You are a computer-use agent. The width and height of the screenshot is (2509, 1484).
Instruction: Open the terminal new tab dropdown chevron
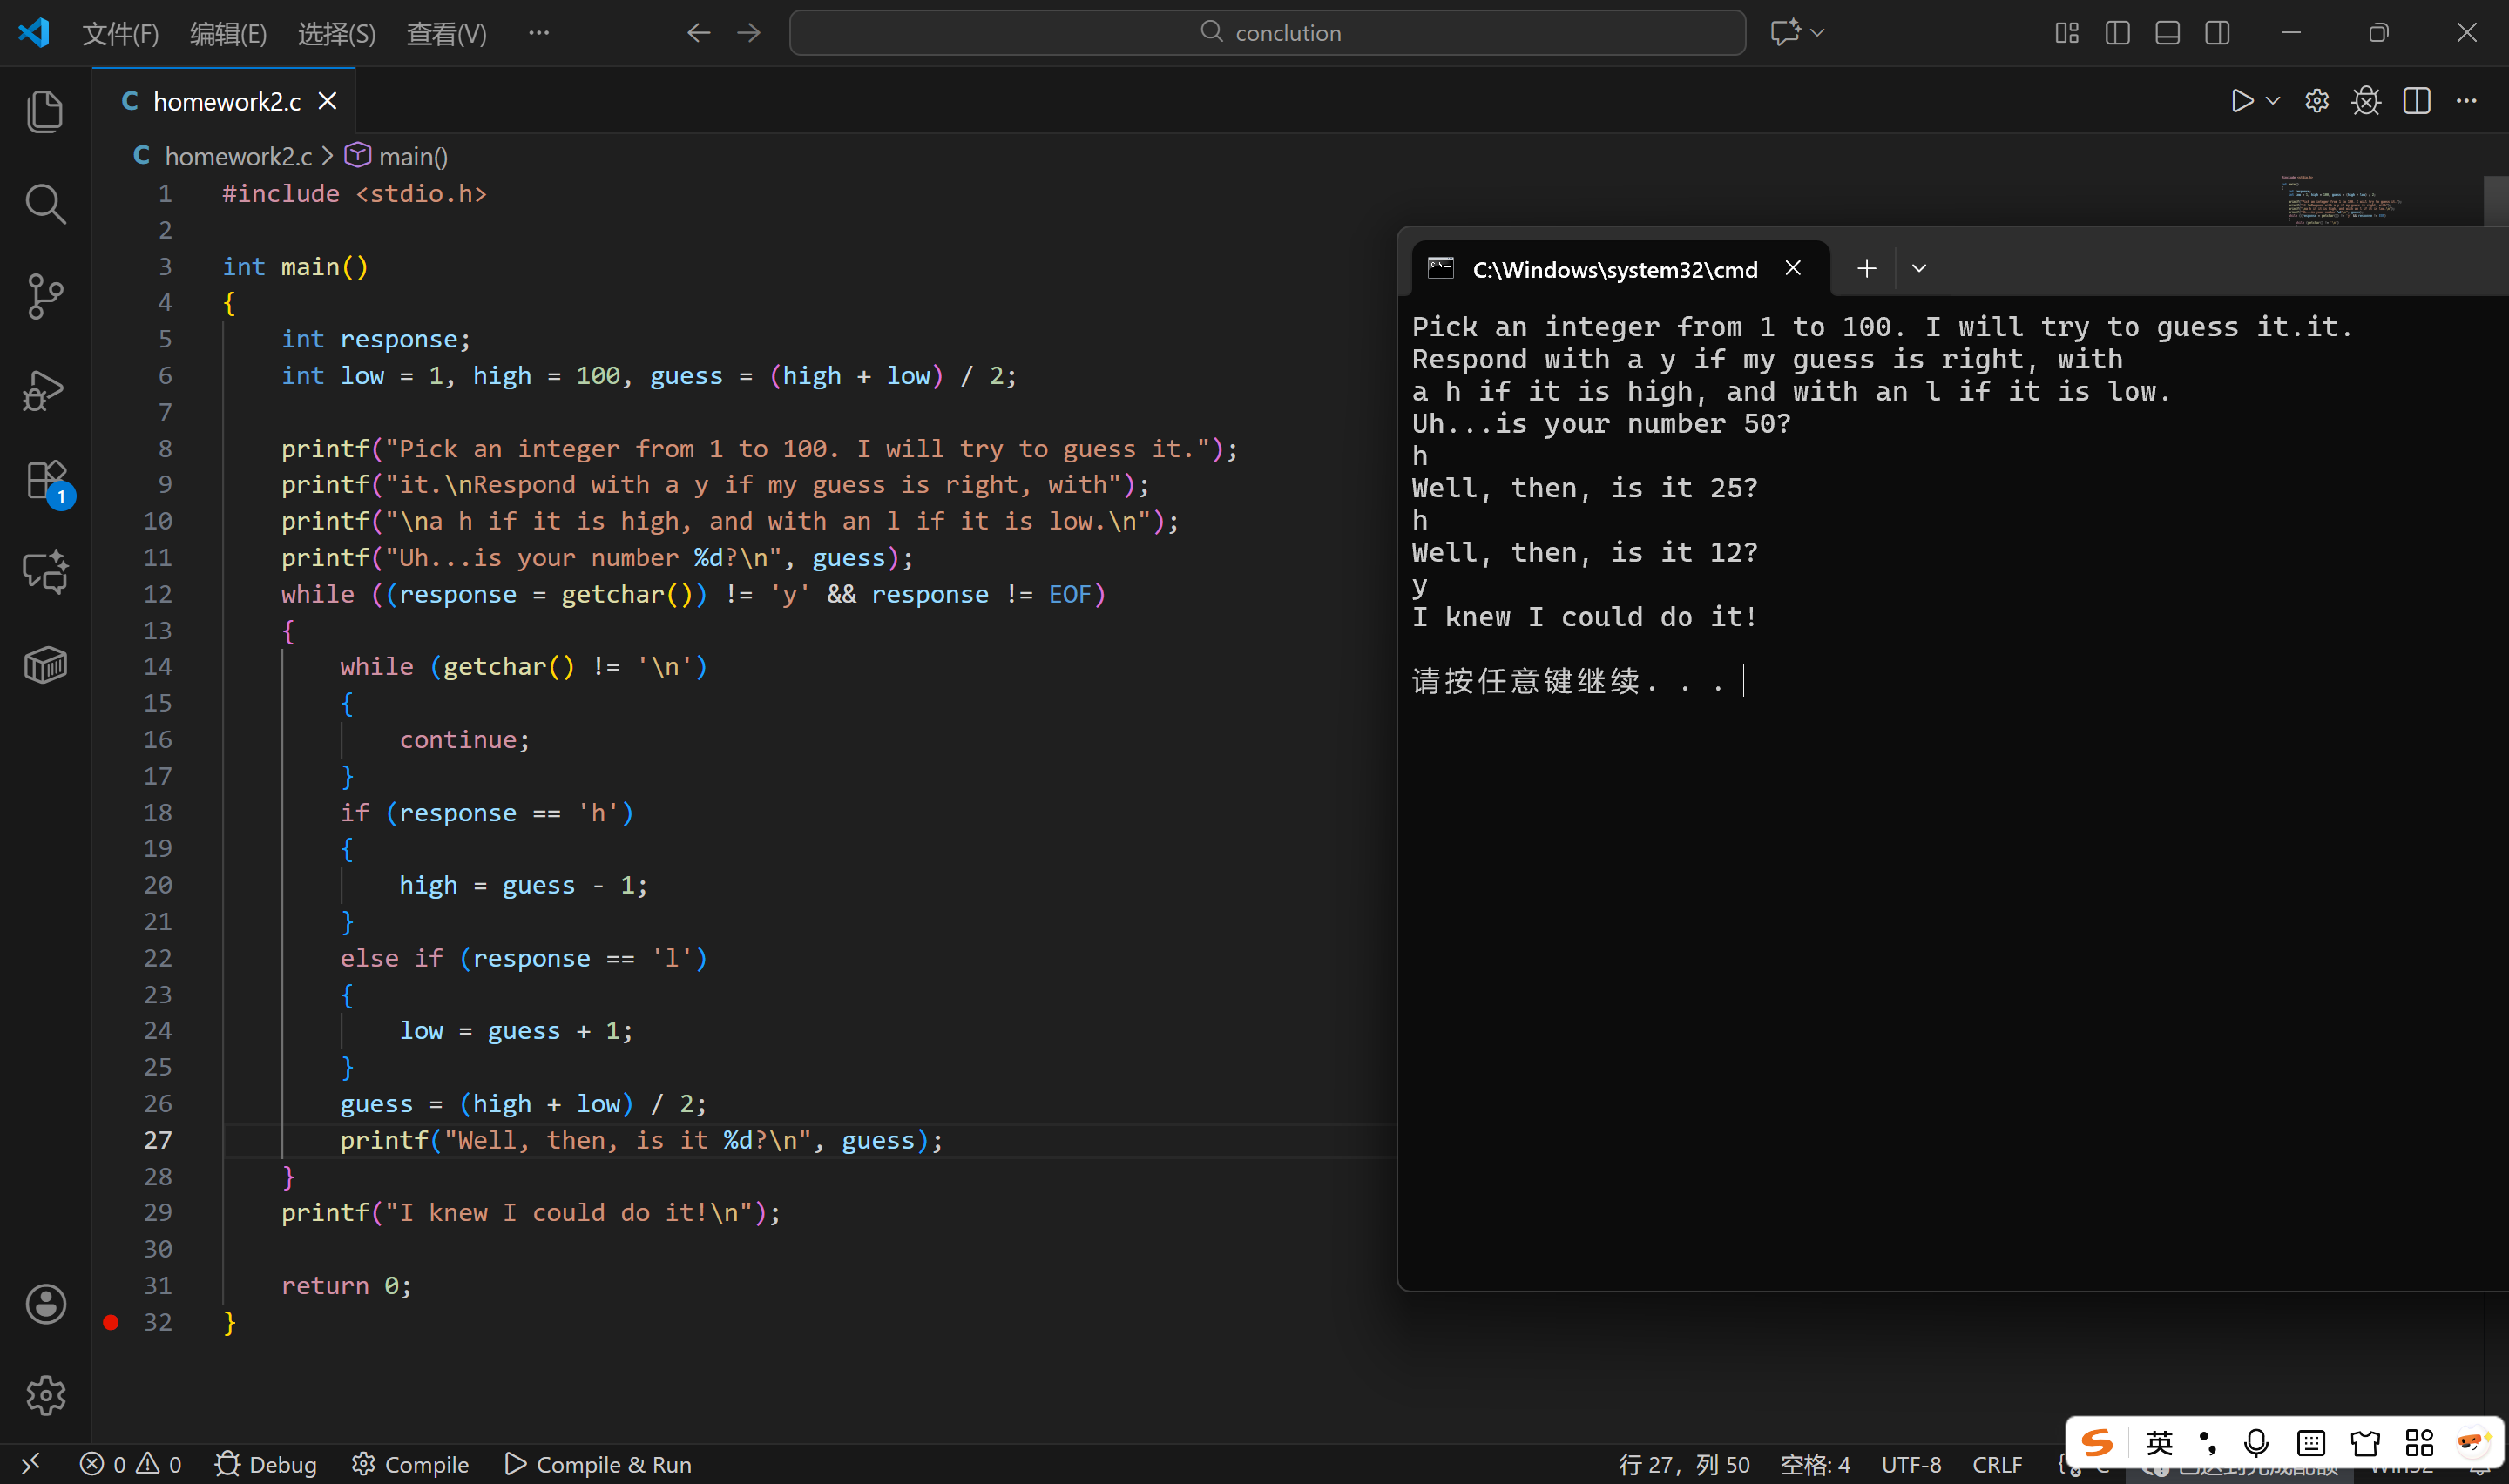point(1918,268)
